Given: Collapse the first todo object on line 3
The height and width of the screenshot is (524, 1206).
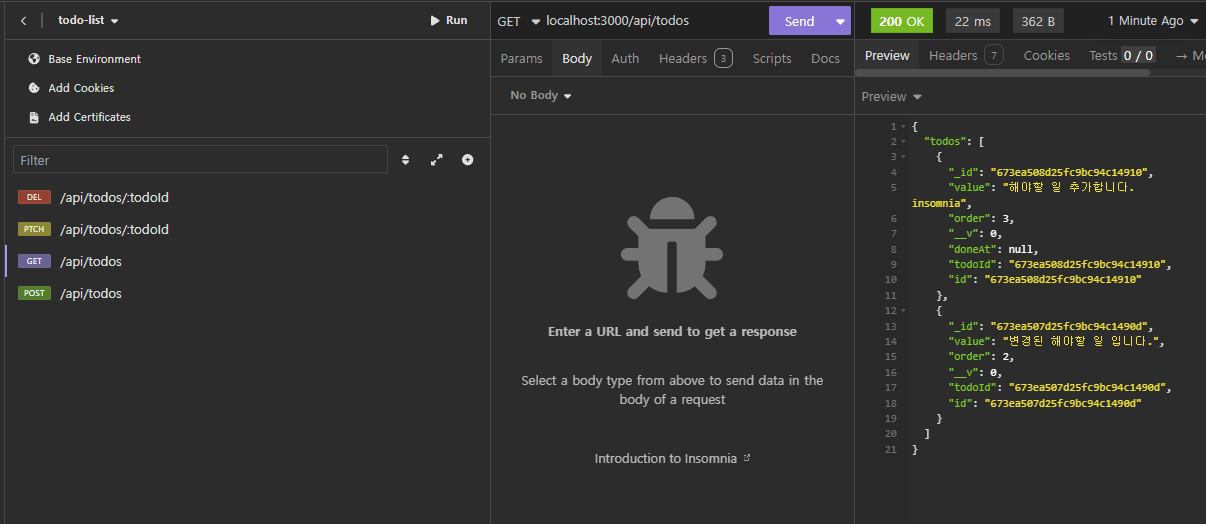Looking at the screenshot, I should click(x=904, y=157).
